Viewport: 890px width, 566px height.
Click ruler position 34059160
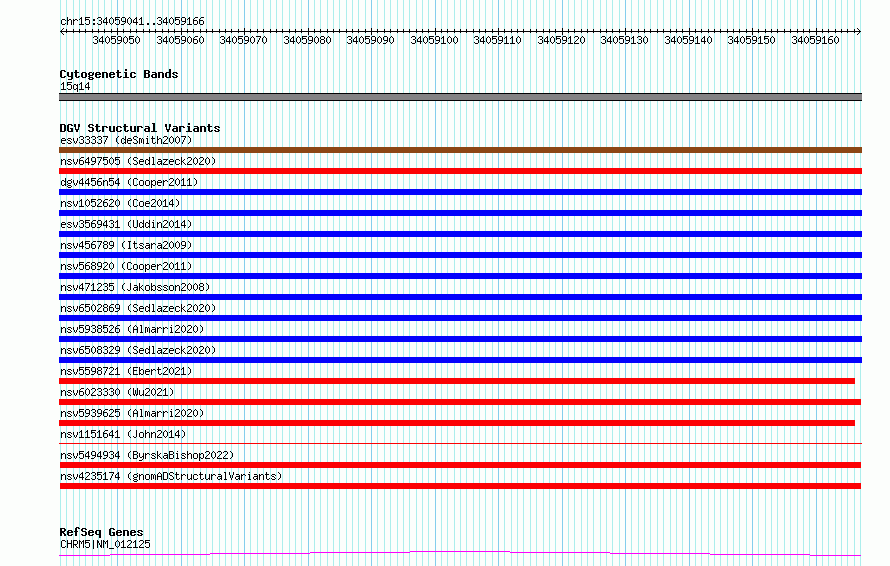click(815, 40)
